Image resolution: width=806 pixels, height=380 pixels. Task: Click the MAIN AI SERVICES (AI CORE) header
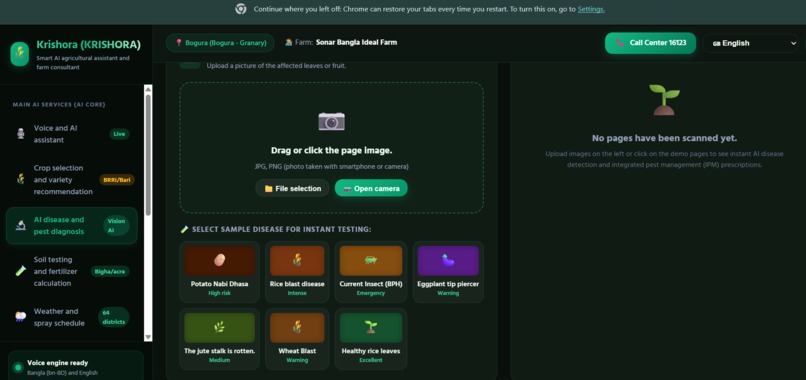59,104
